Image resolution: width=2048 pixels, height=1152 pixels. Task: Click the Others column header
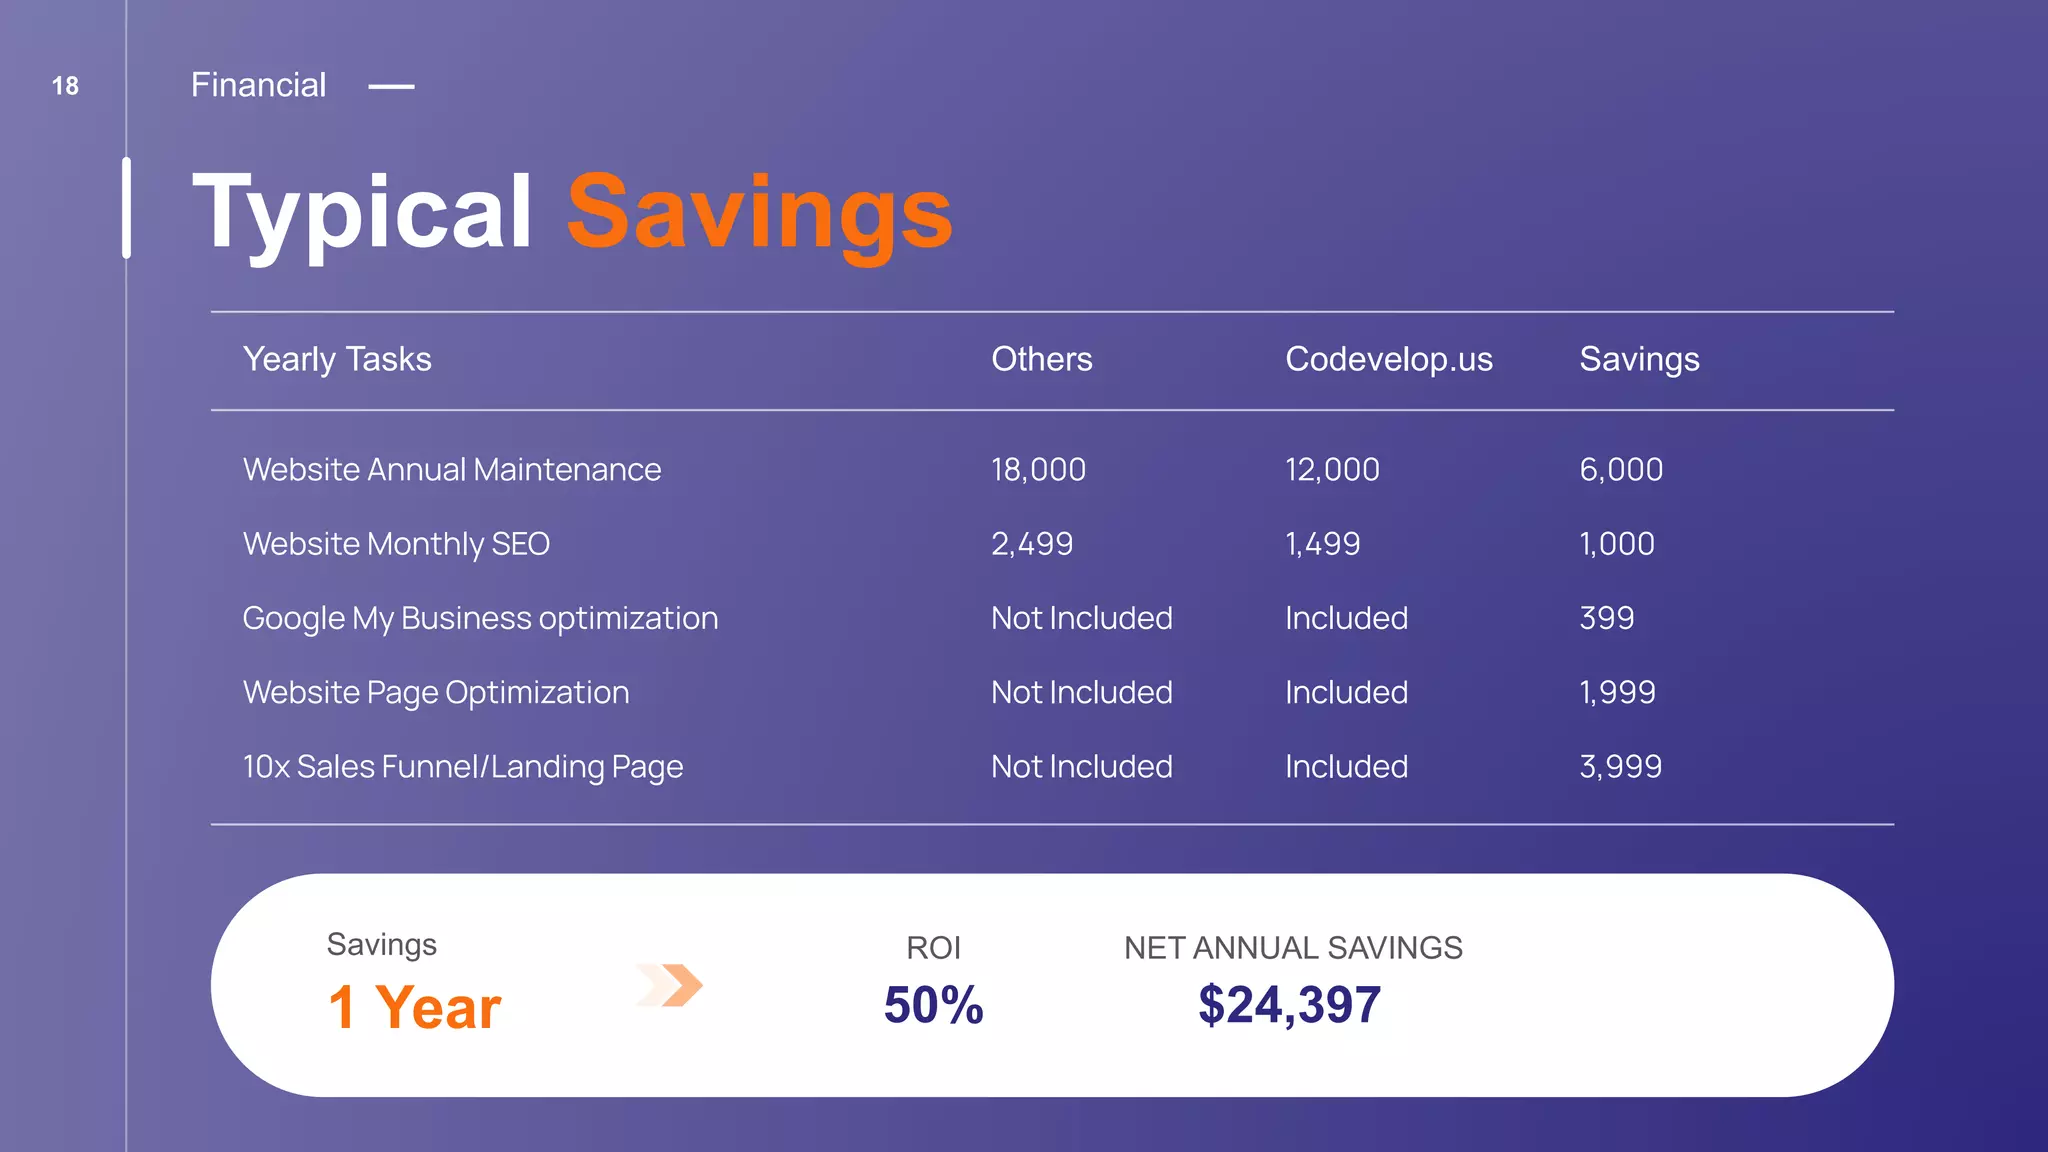click(1041, 359)
